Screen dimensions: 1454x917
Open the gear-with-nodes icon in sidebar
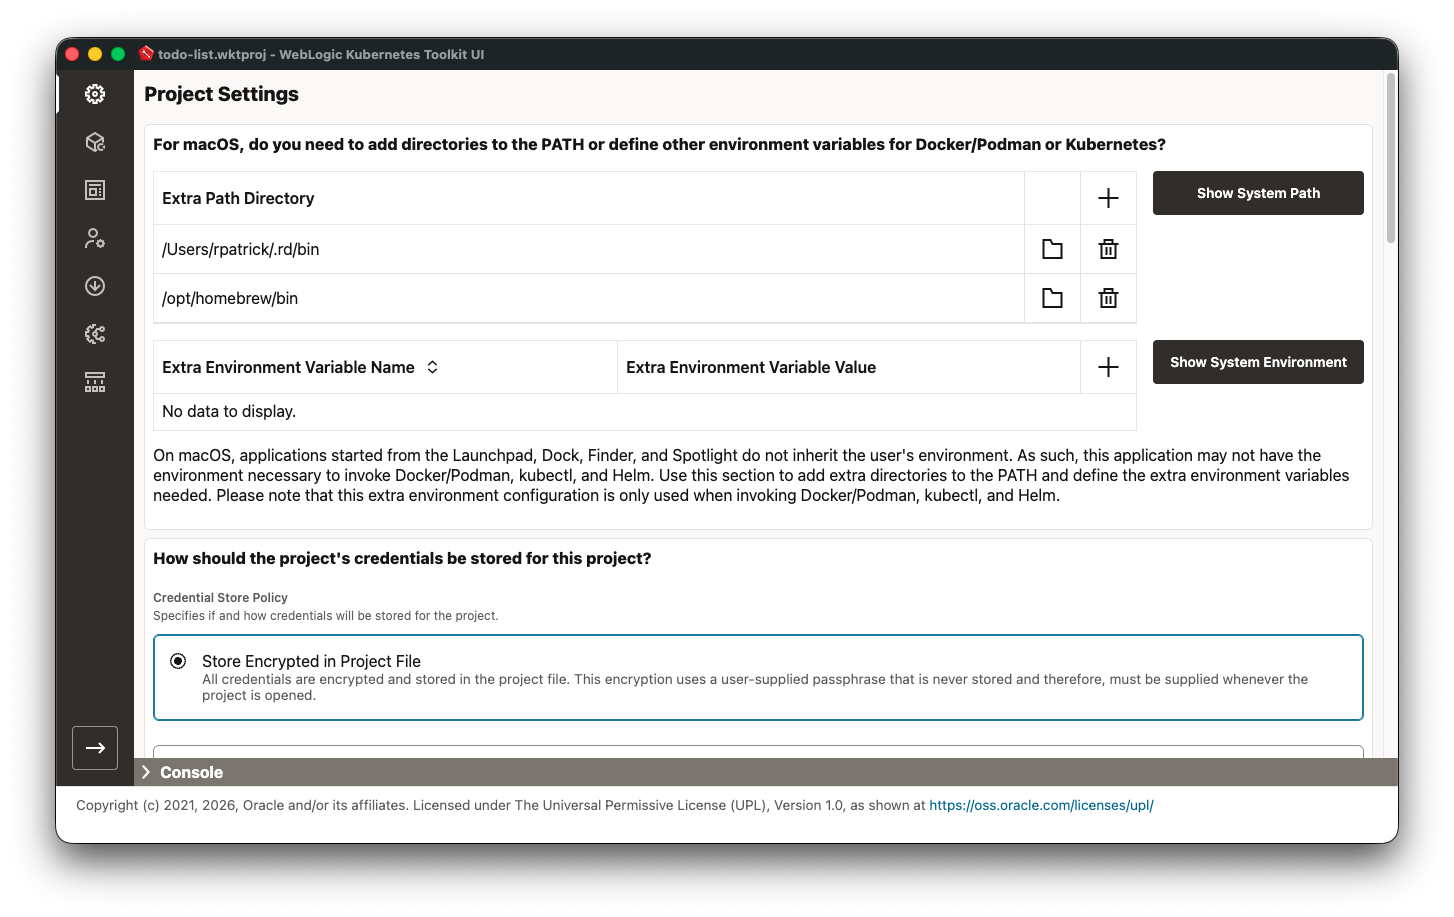[x=95, y=334]
